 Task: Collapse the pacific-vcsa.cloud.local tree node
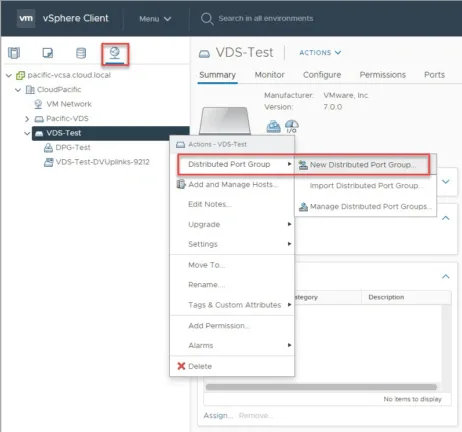[x=9, y=76]
